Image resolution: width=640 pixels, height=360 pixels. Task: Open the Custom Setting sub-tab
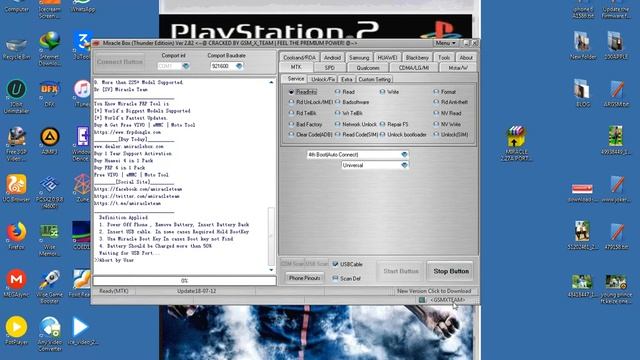pos(375,79)
